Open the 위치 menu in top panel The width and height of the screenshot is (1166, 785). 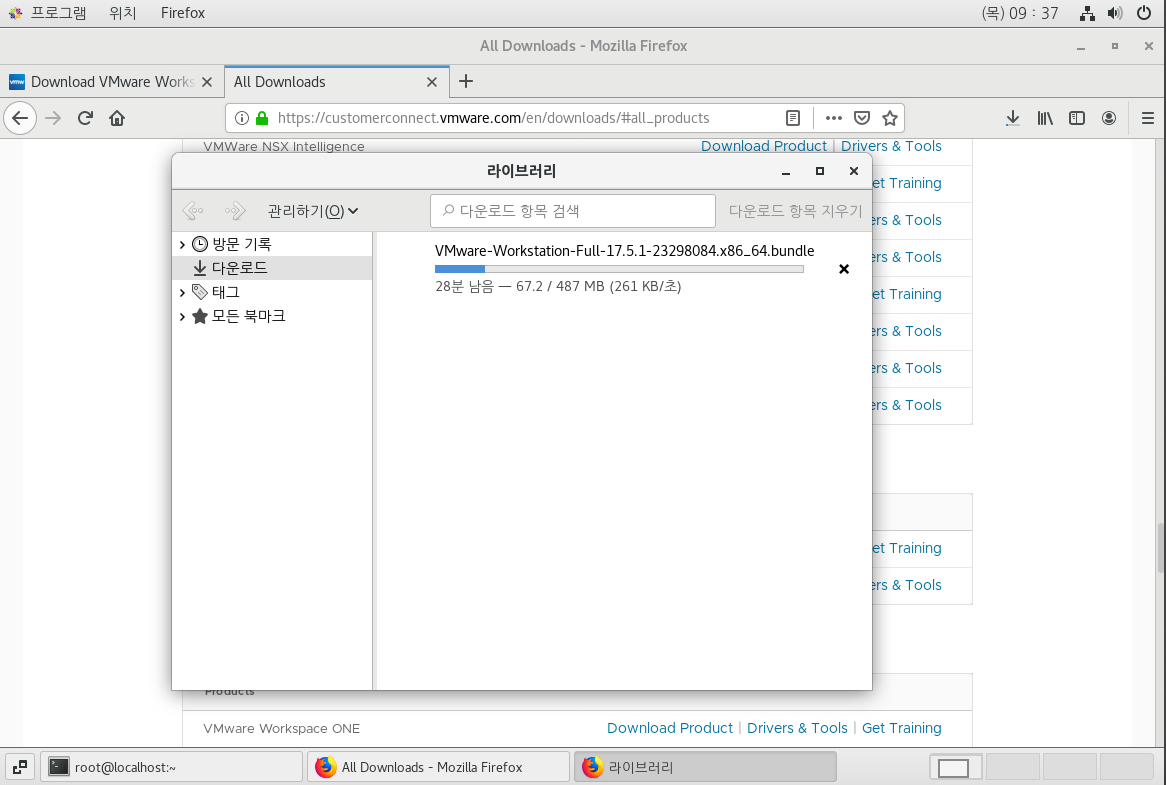click(x=123, y=13)
